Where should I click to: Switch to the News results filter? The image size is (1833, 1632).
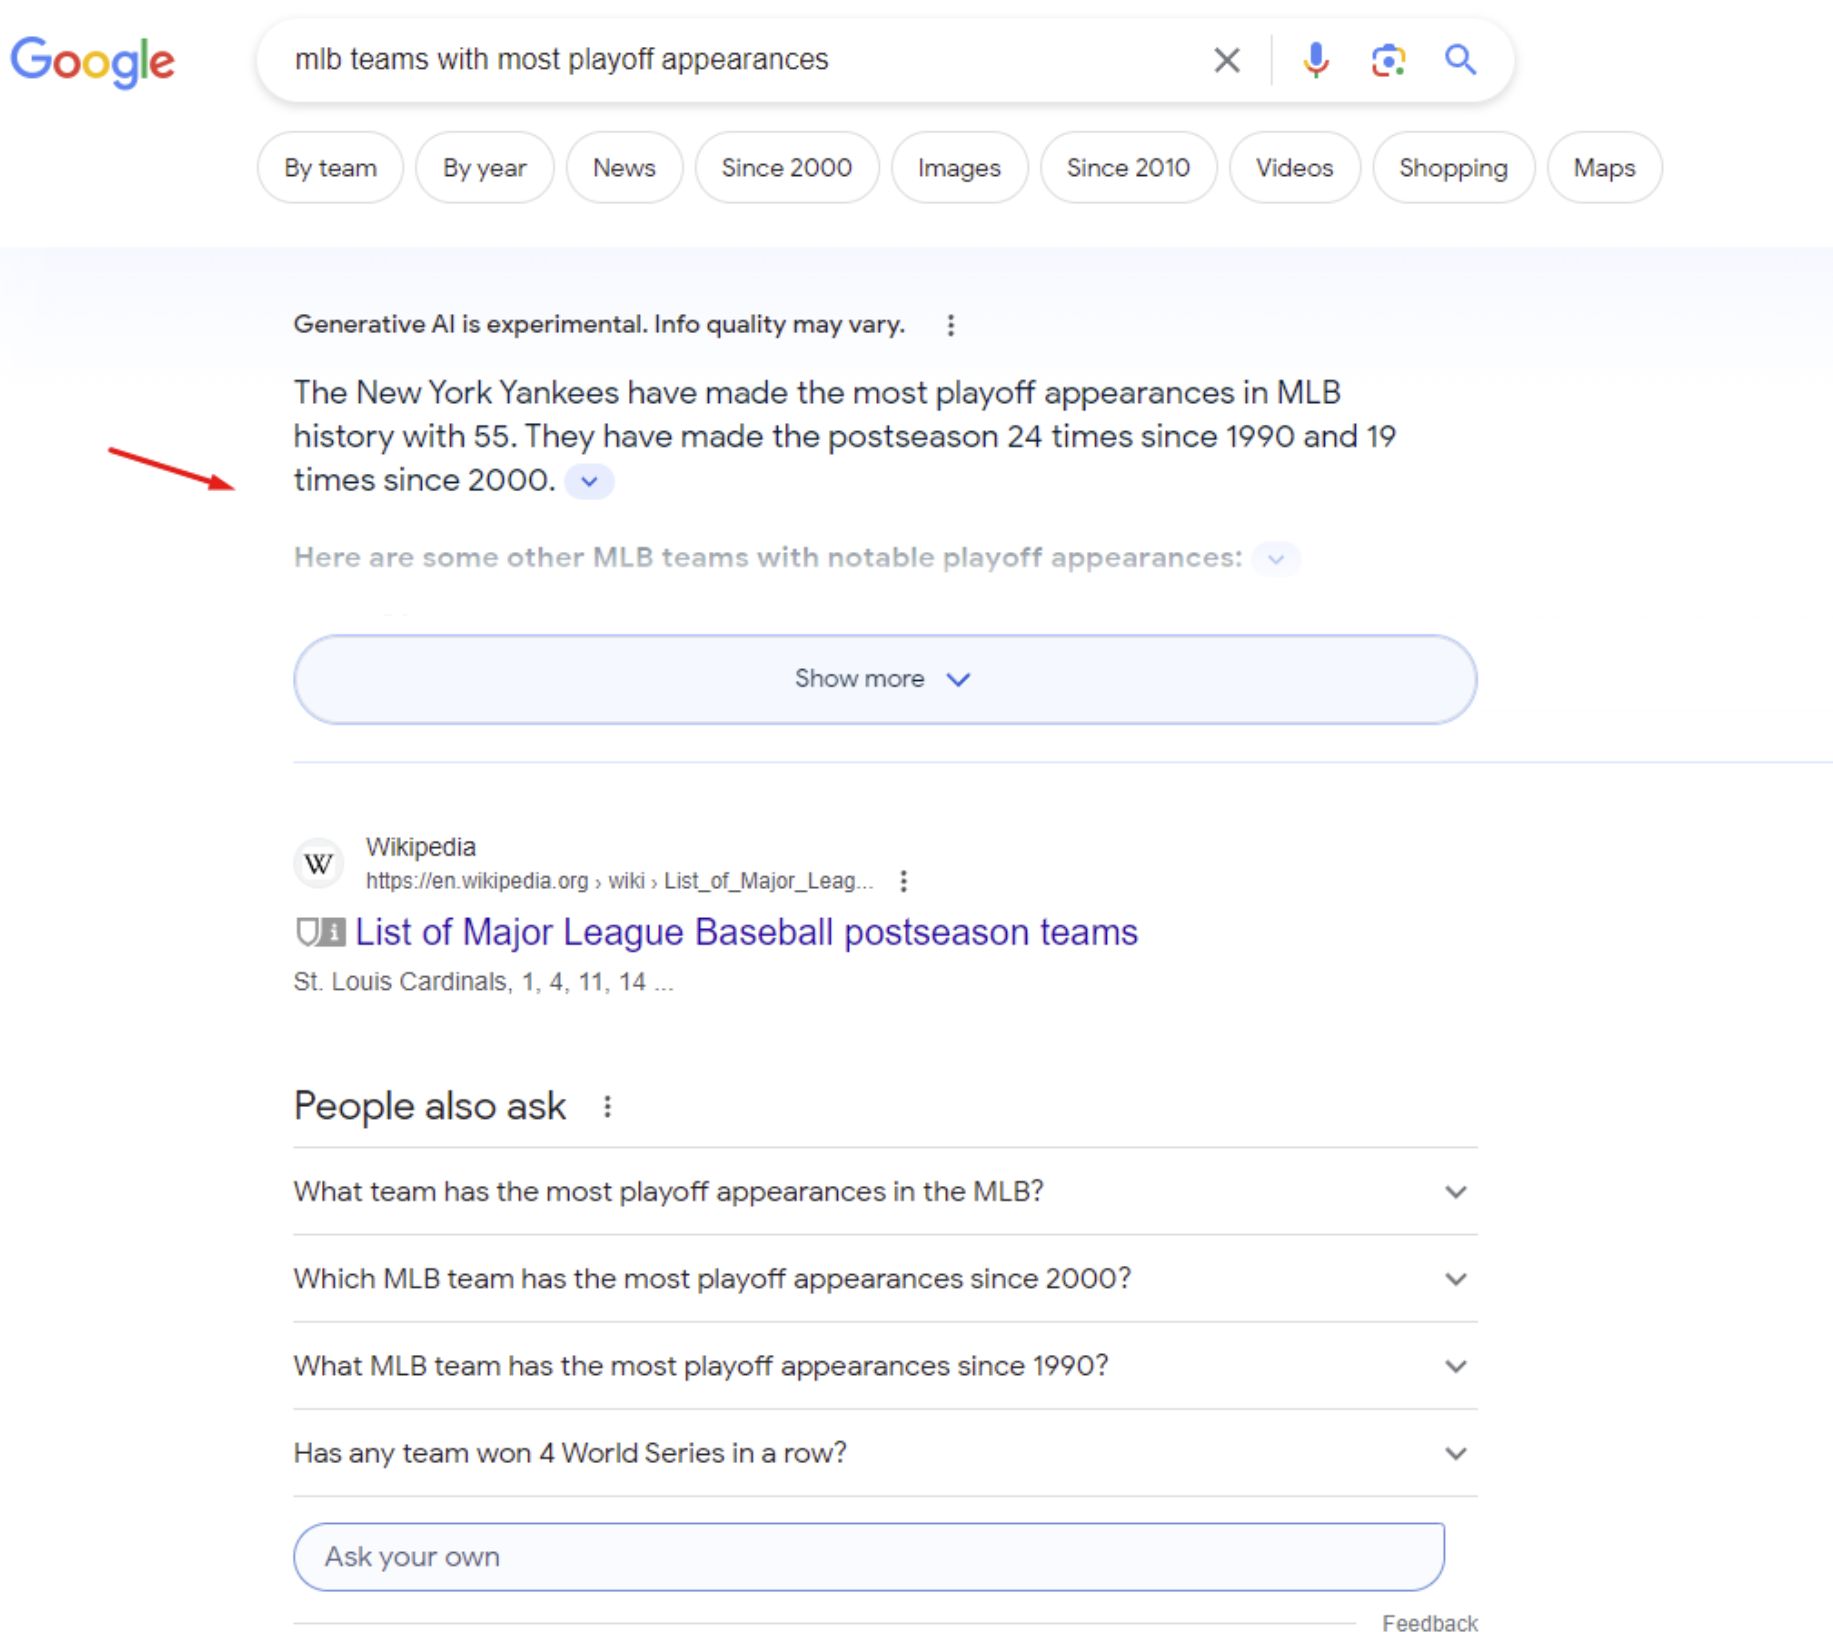tap(623, 167)
